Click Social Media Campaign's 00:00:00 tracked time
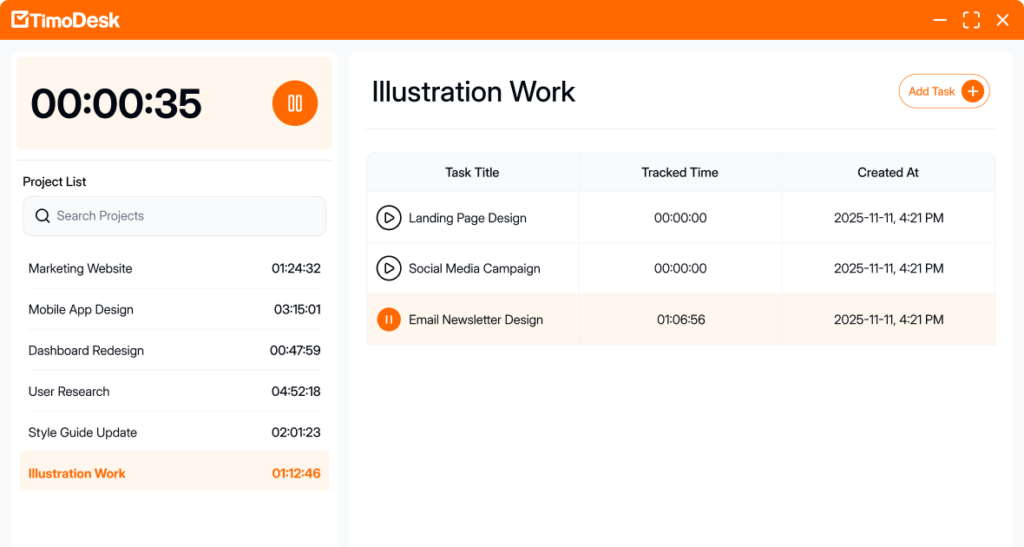This screenshot has width=1024, height=547. (680, 268)
